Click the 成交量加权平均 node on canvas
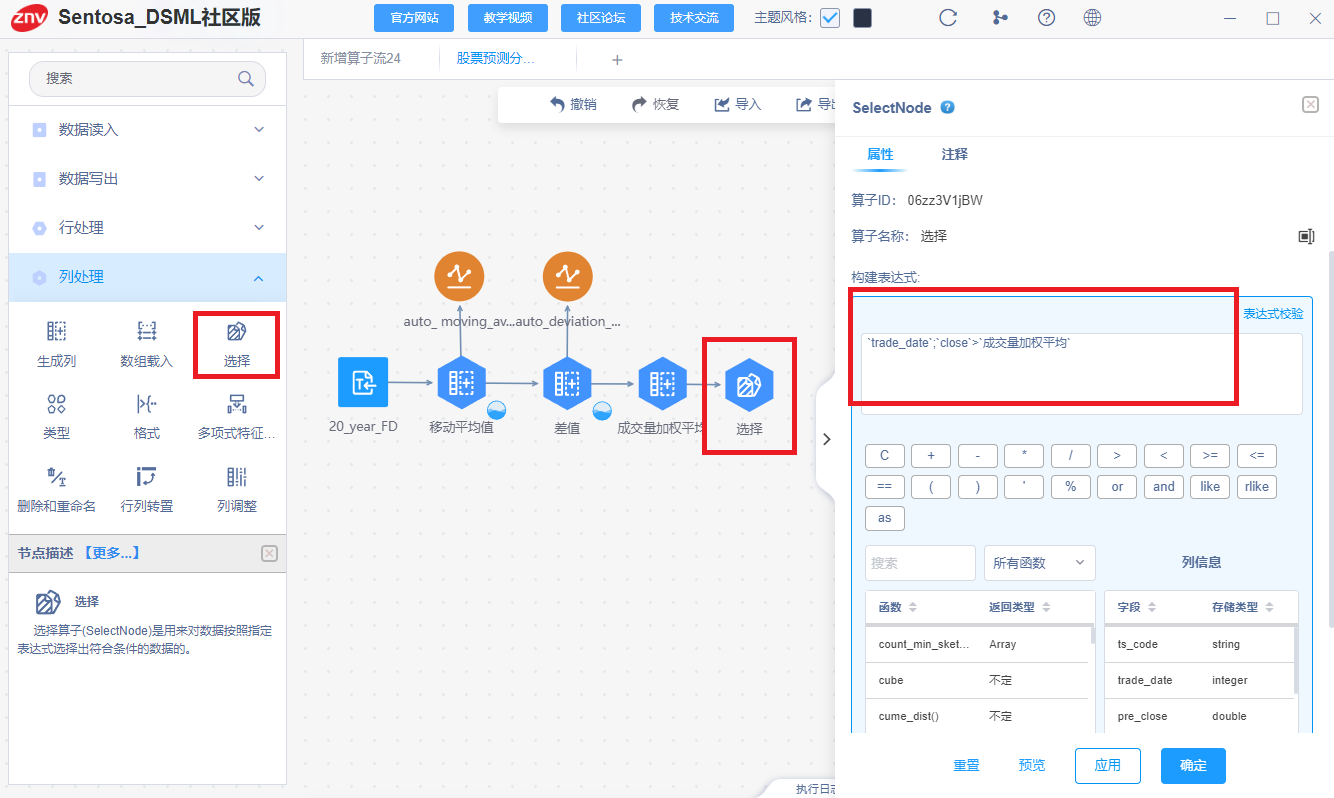Image resolution: width=1334 pixels, height=798 pixels. tap(661, 382)
